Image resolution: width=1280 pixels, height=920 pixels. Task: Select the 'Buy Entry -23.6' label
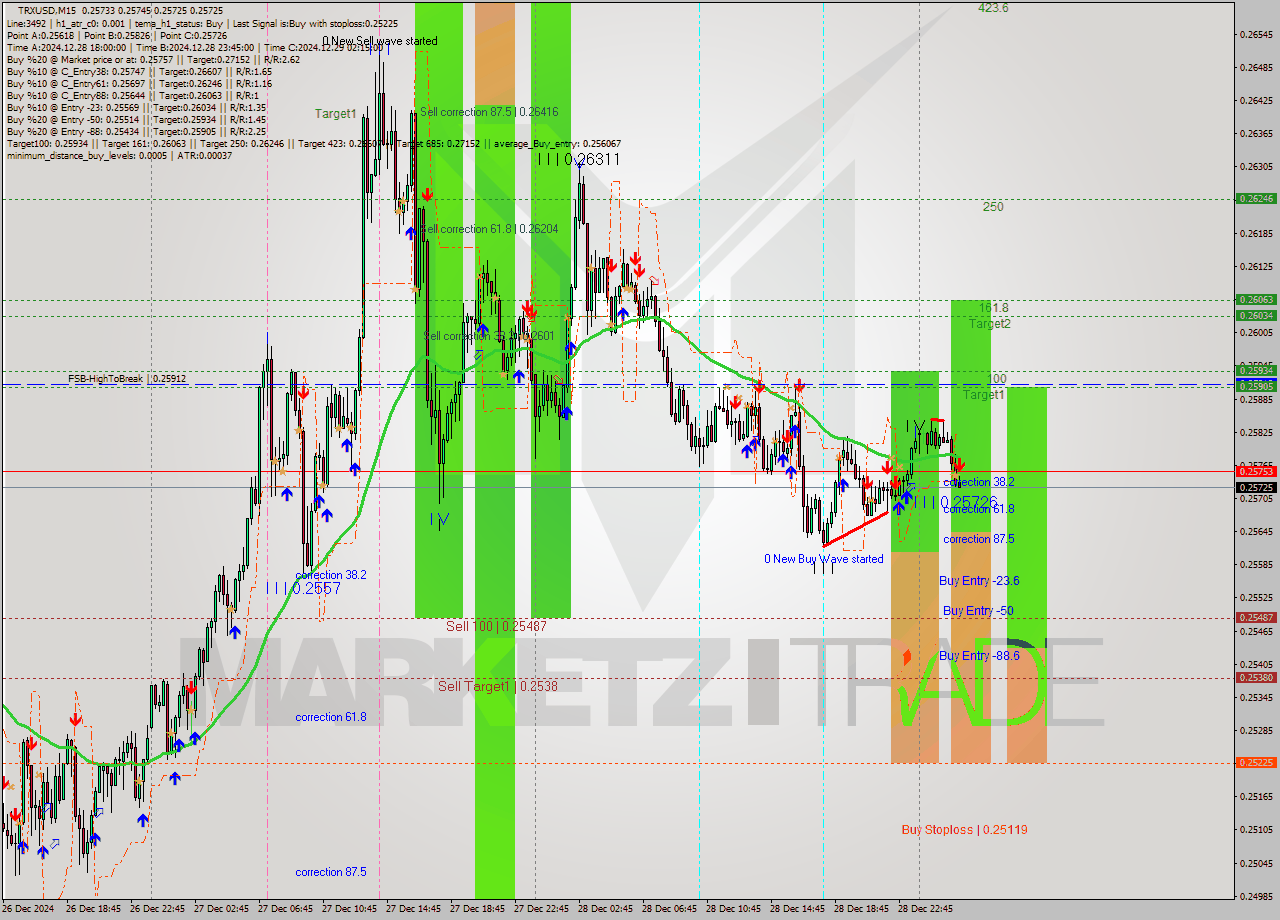tap(979, 581)
